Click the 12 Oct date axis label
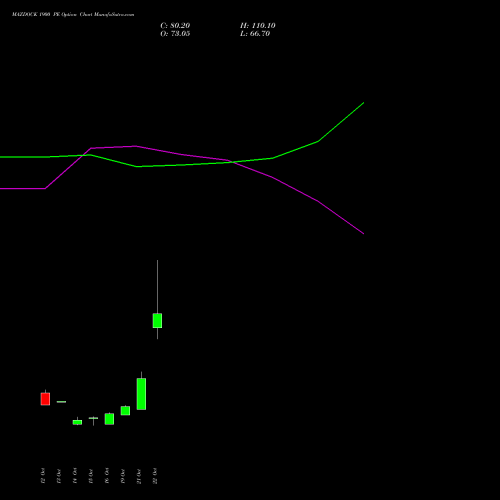Screen dimensions: 500x500 43,476
